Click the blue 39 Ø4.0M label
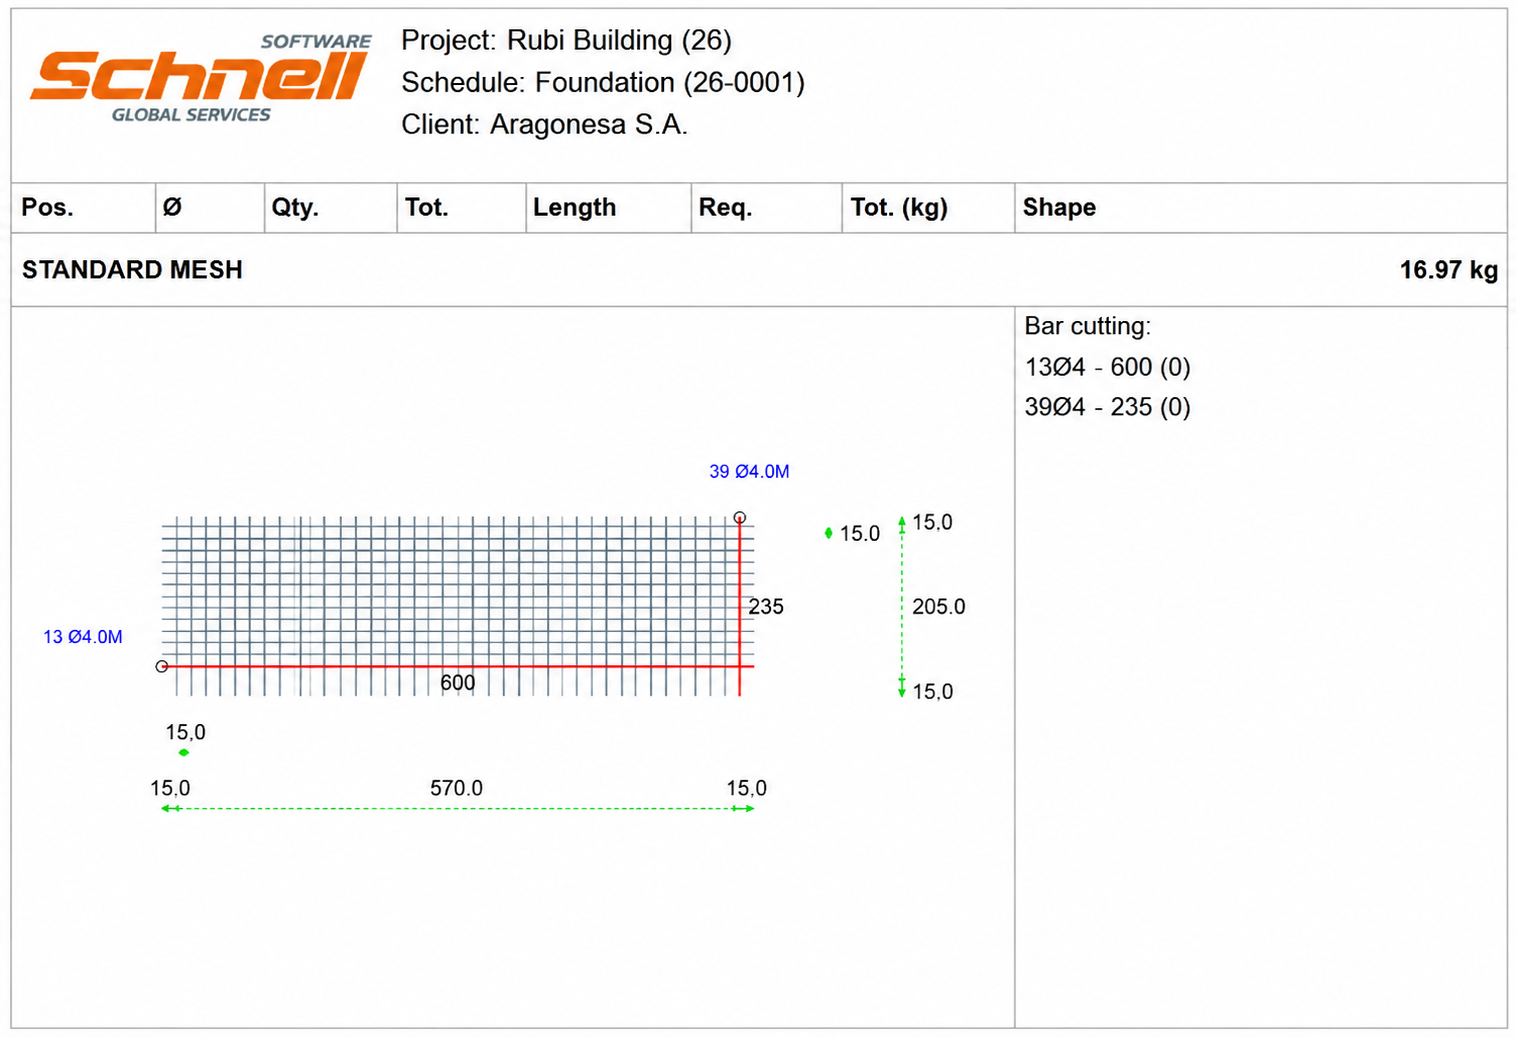This screenshot has height=1037, width=1516. coord(749,471)
